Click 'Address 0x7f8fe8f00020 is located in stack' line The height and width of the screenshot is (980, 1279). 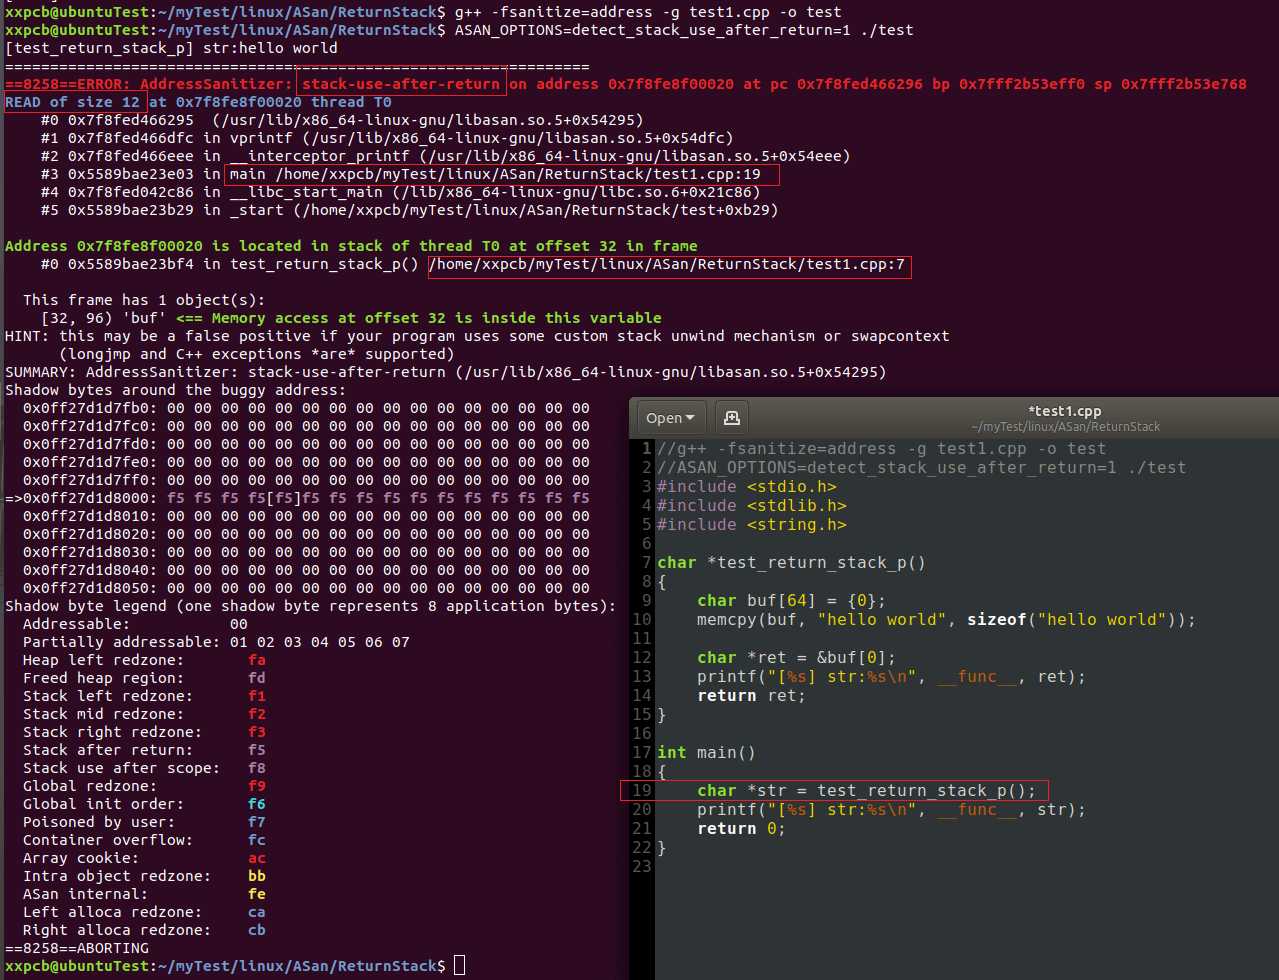point(351,246)
